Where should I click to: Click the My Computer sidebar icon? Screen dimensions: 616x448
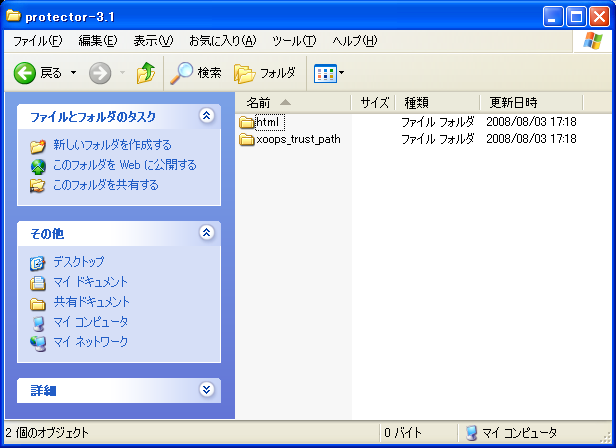click(38, 323)
